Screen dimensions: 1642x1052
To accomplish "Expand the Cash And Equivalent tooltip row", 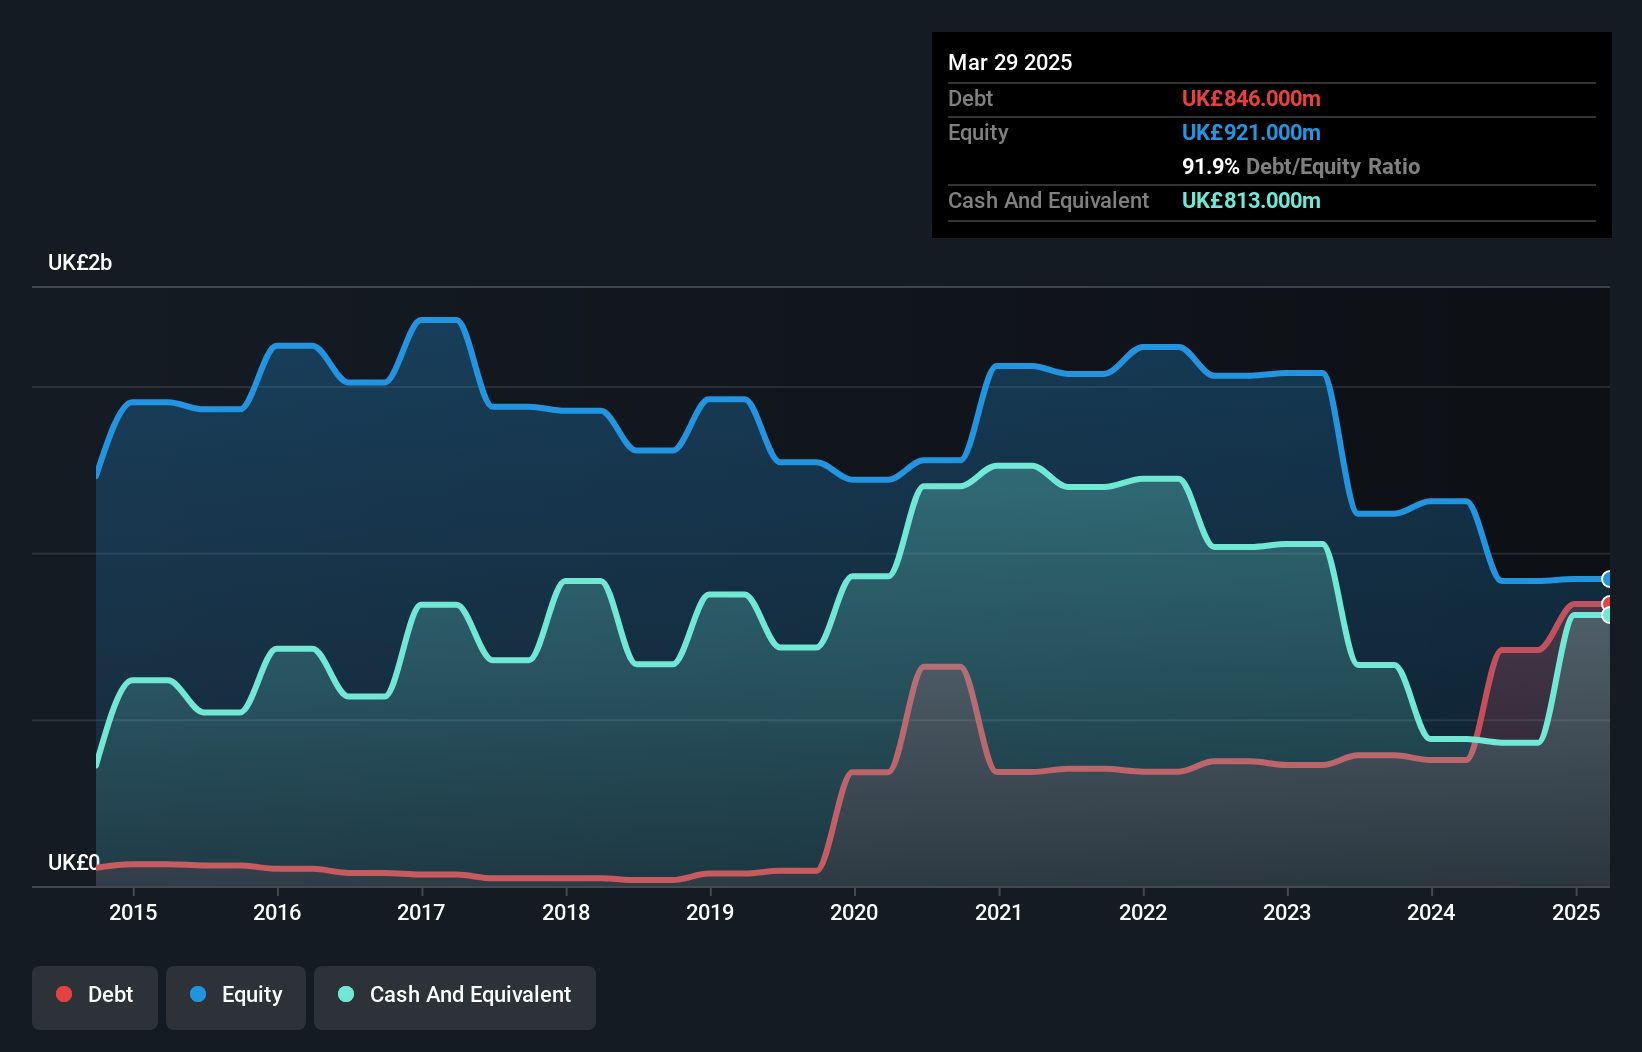I will pos(1048,200).
